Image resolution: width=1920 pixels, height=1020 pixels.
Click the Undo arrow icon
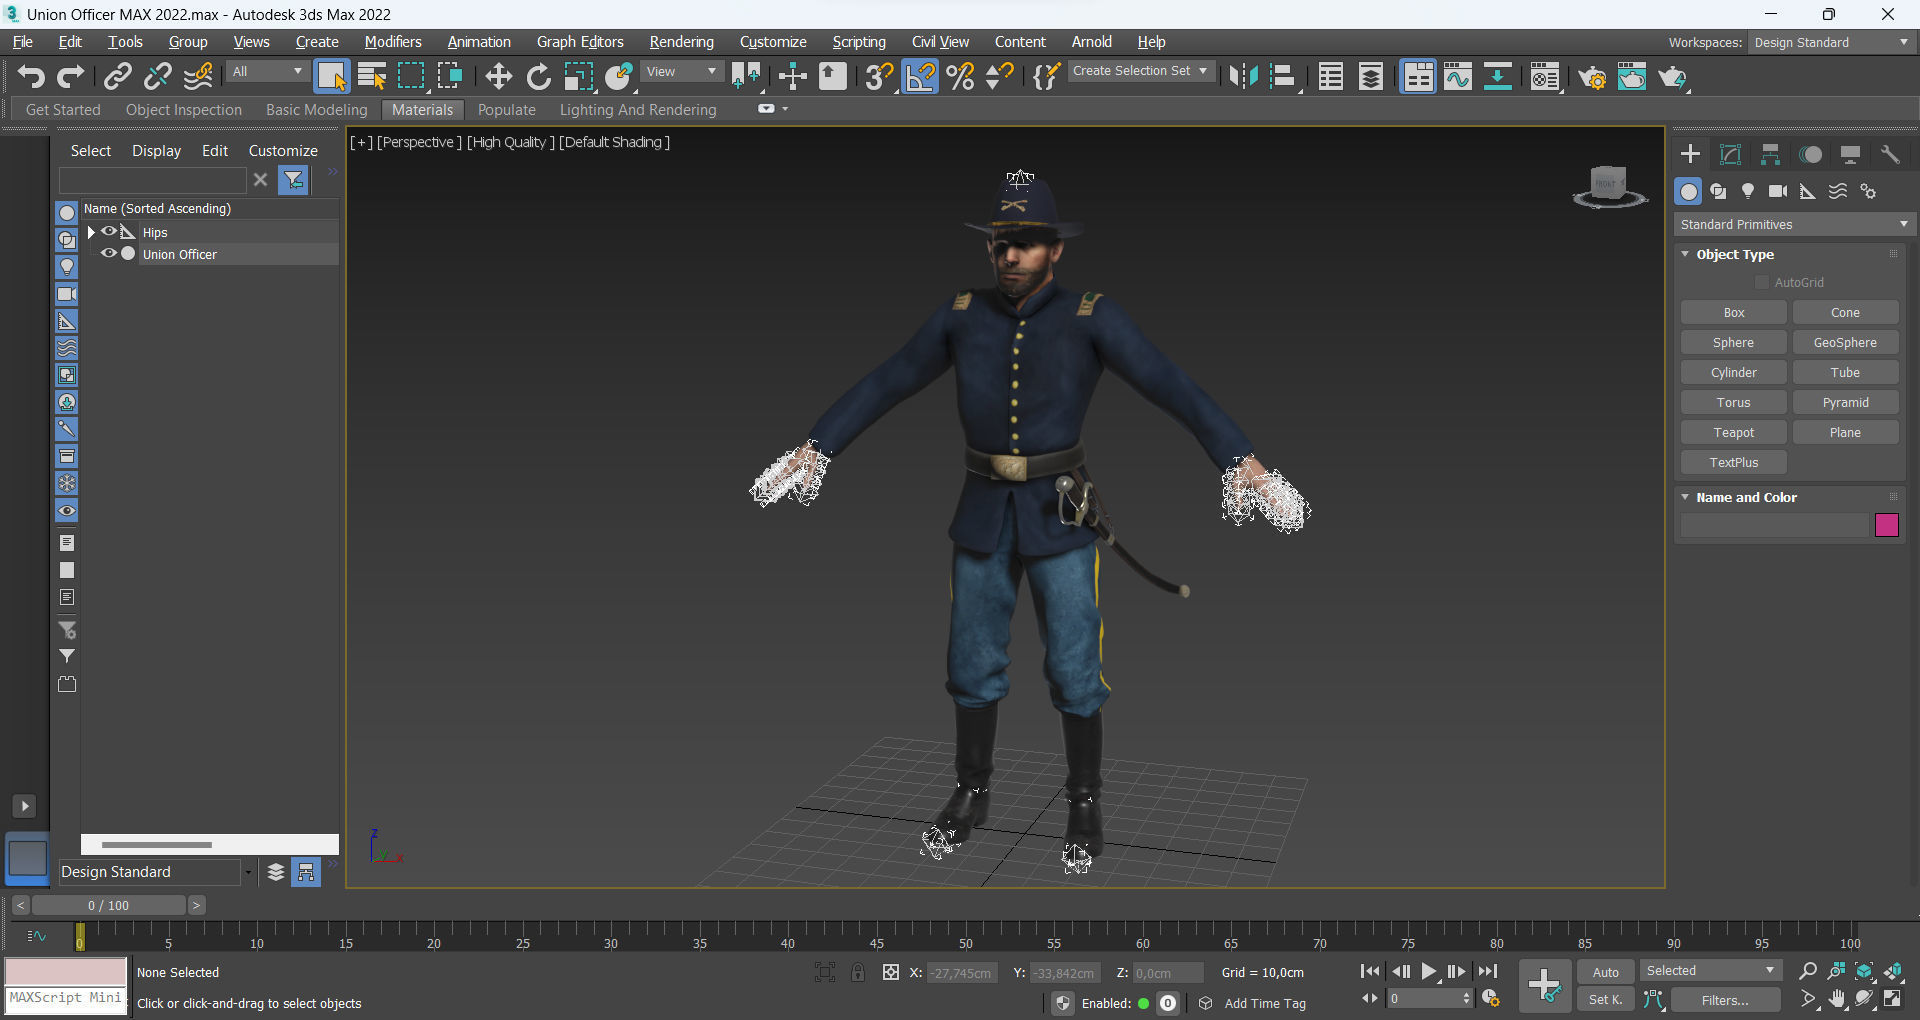[x=31, y=76]
